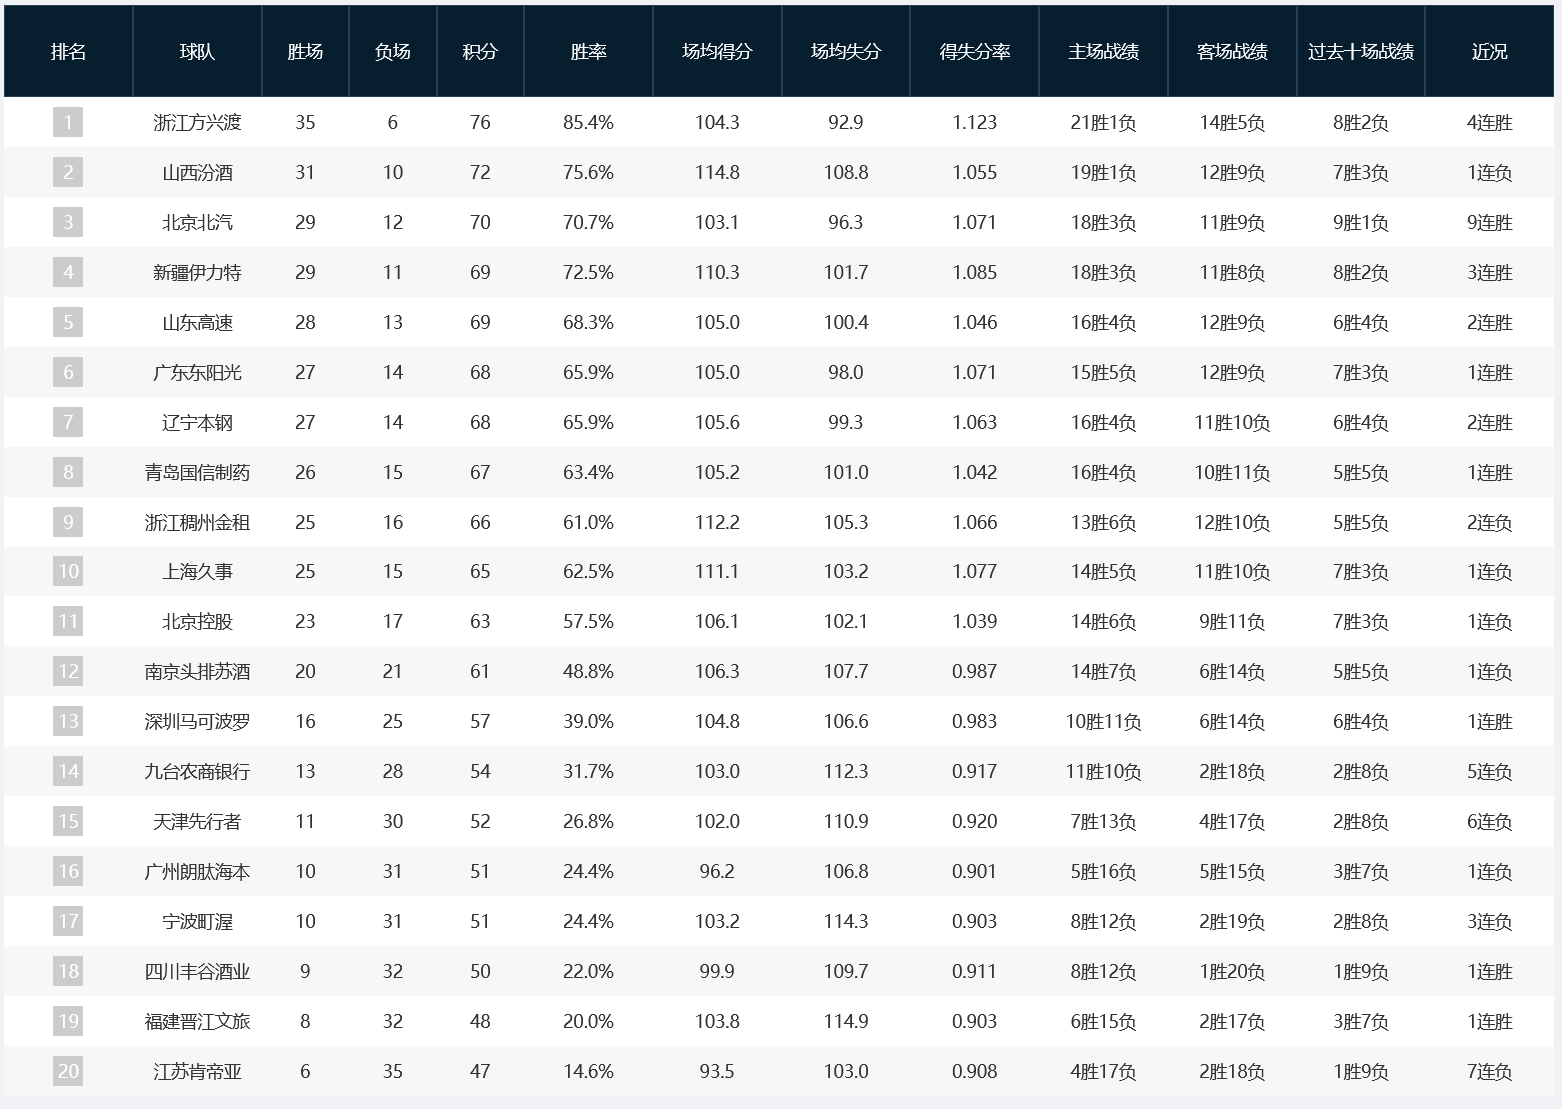
Task: Open team 山西汾酒
Action: click(x=197, y=172)
